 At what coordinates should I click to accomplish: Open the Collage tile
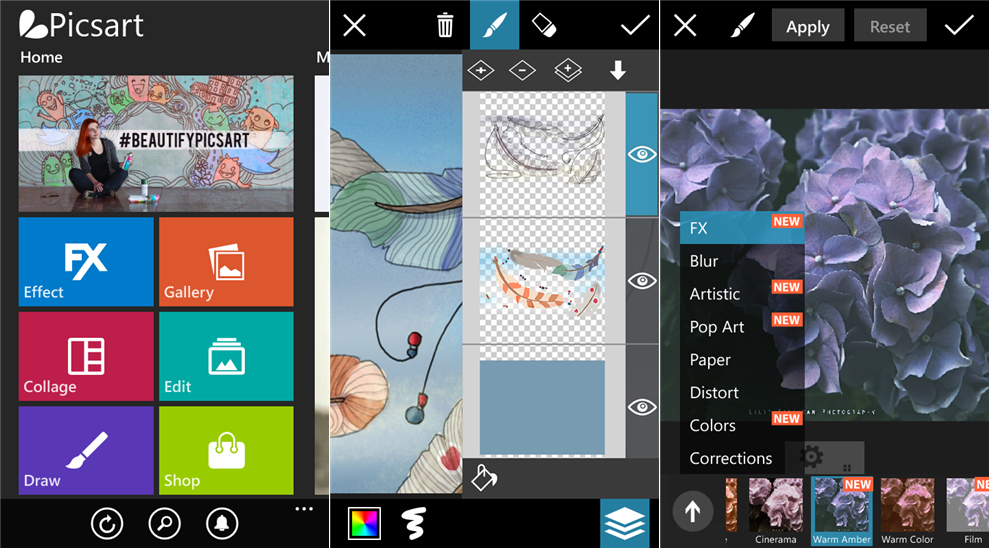coord(86,356)
